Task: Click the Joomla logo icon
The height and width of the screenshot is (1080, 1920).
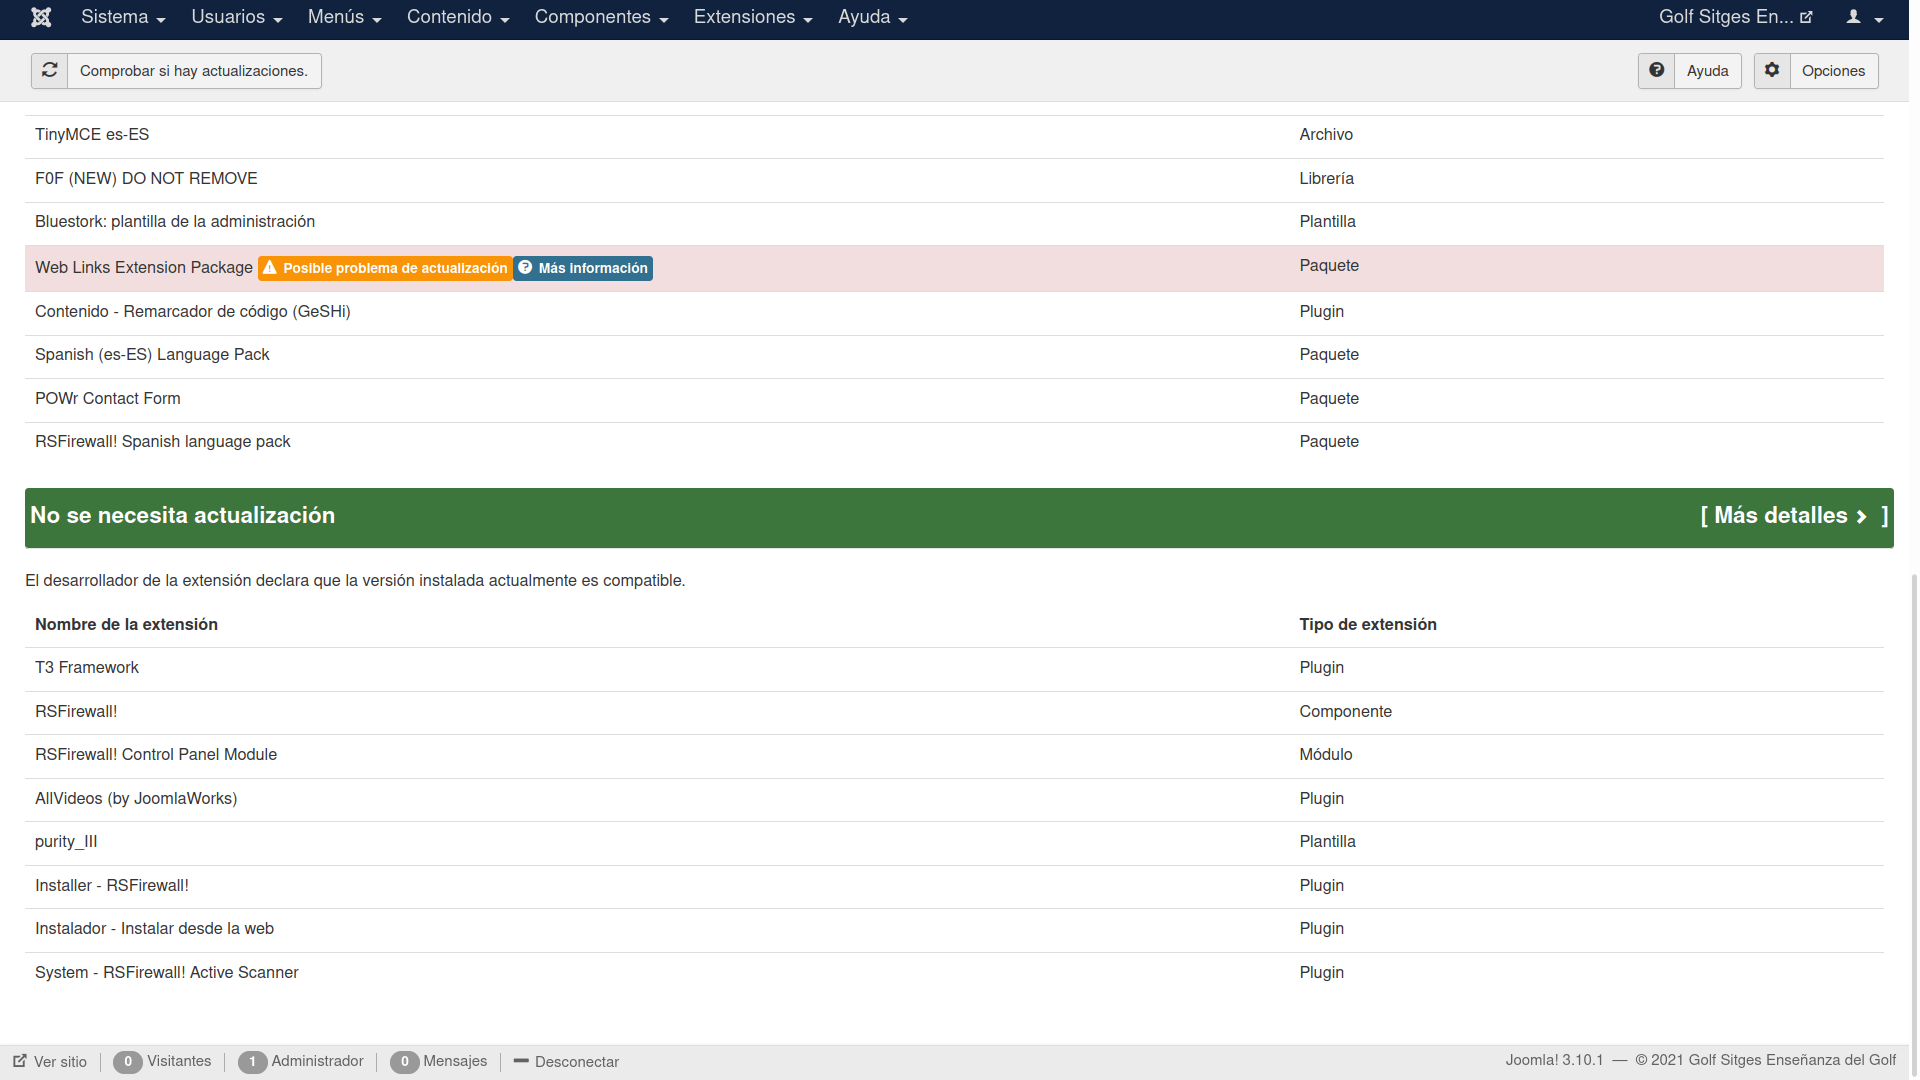Action: click(41, 17)
